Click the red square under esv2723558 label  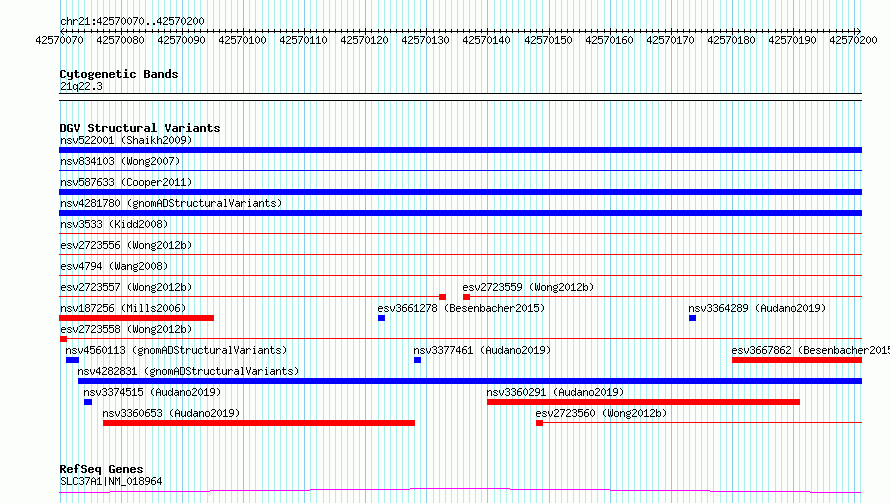coord(64,339)
